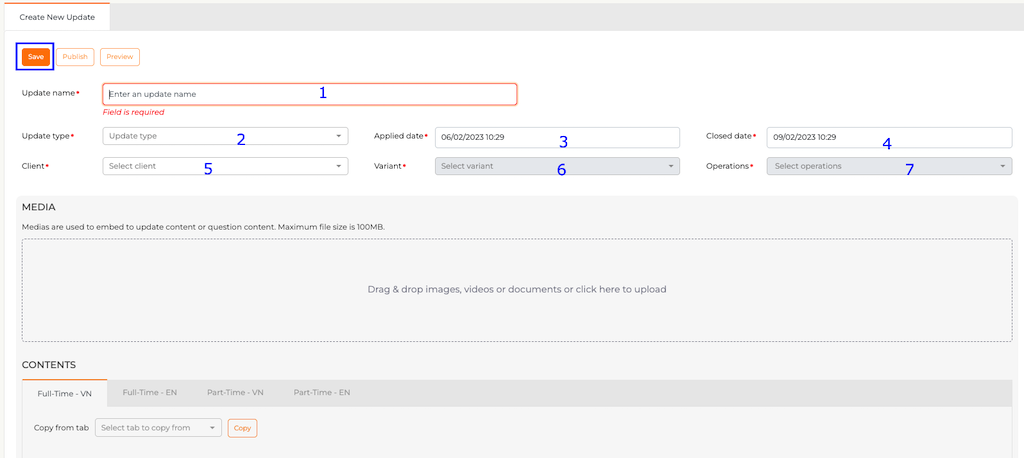Click the Update type dropdown arrow
The height and width of the screenshot is (458, 1024).
pos(339,136)
